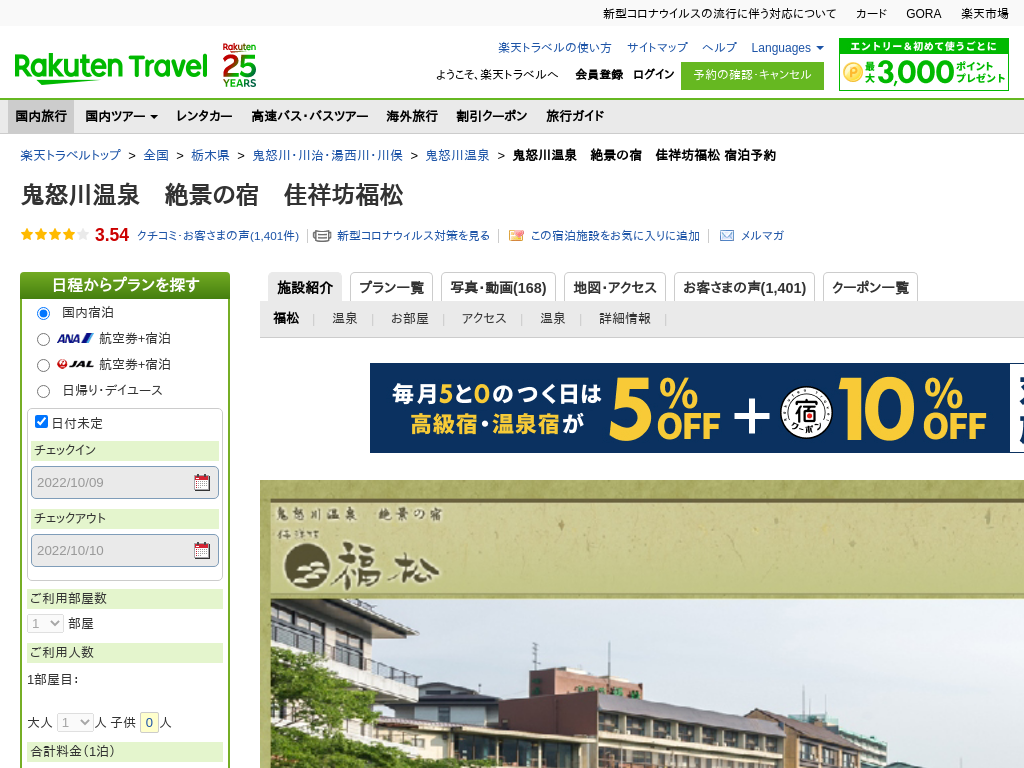The image size is (1024, 768).
Task: Click the 福松 hotel logo in the image
Action: tap(362, 567)
